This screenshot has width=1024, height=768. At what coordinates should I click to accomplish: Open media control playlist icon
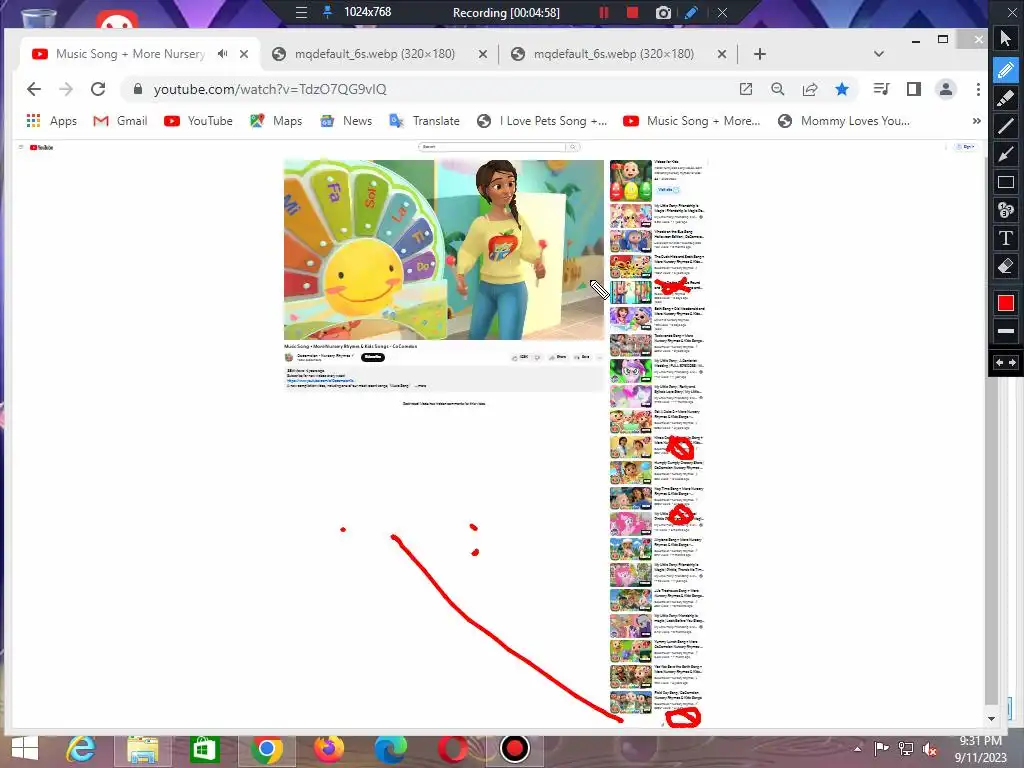882,89
